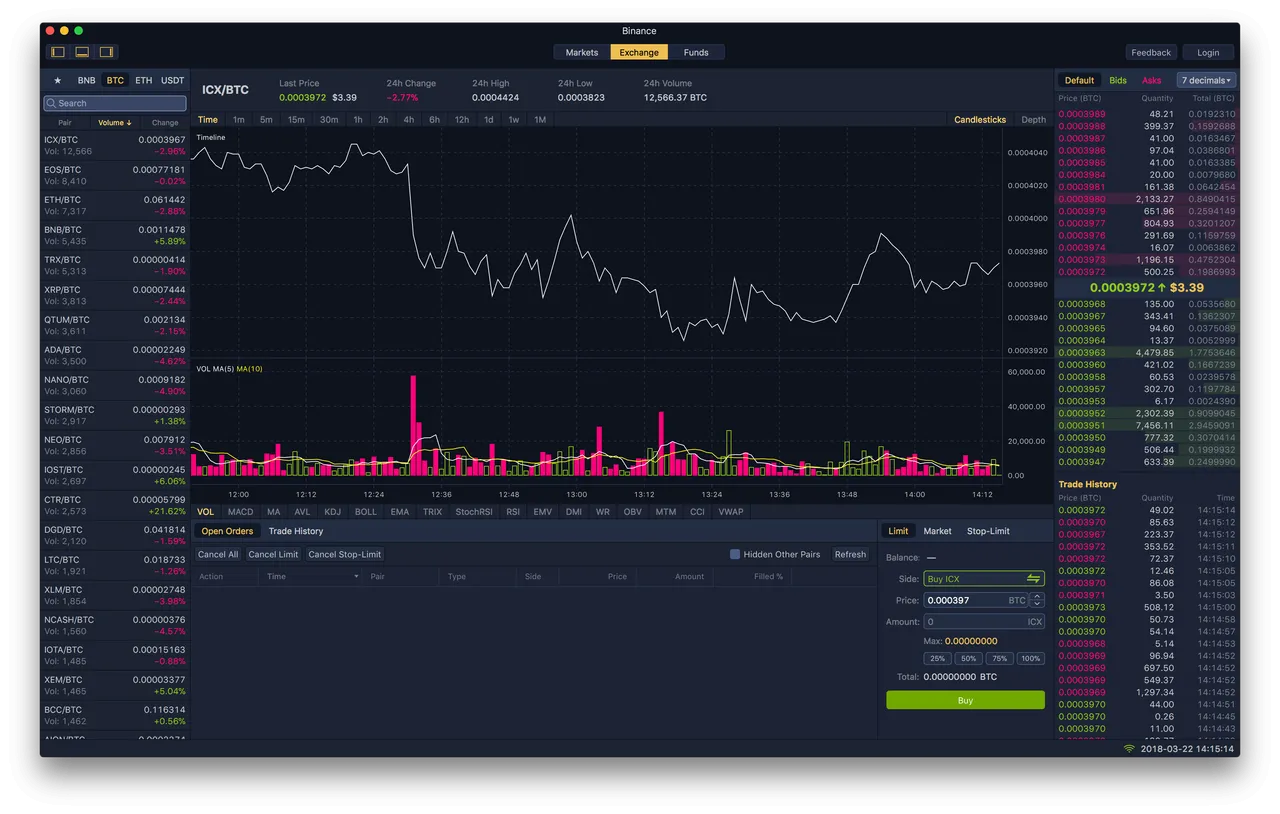Filter markets by BNB
This screenshot has height=814, width=1280.
(87, 80)
